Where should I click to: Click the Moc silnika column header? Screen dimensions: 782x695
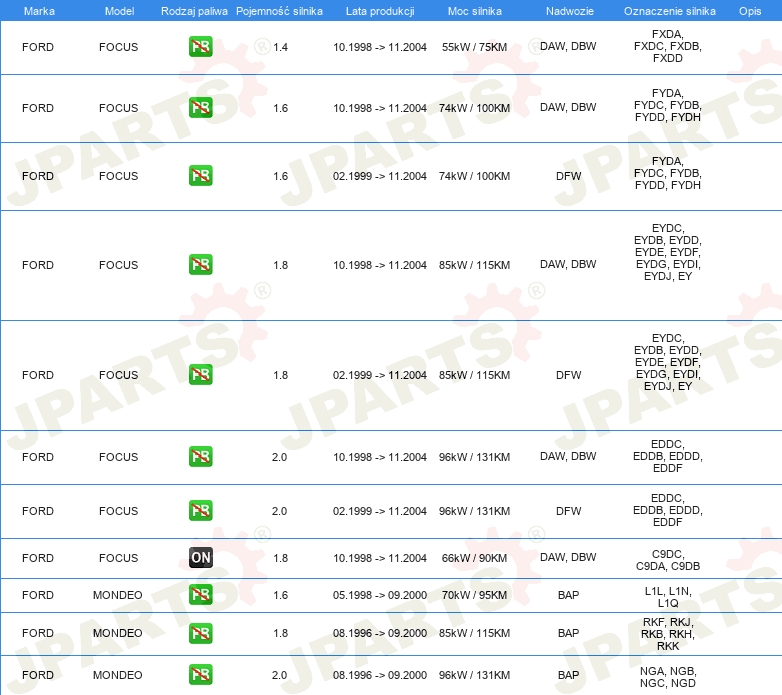click(475, 11)
